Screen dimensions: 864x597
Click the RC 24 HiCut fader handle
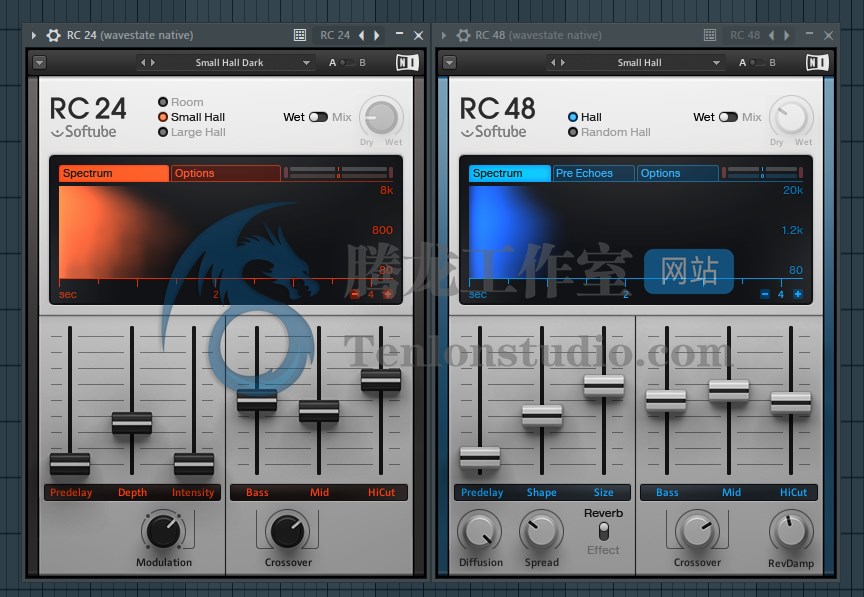point(381,380)
